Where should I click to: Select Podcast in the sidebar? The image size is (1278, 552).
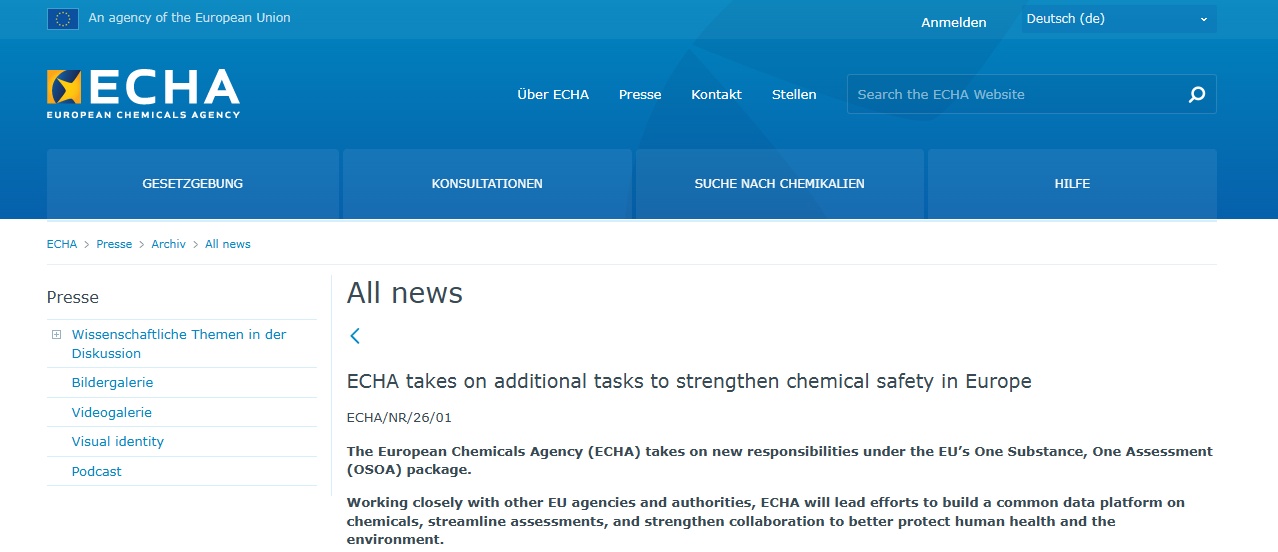pyautogui.click(x=97, y=471)
